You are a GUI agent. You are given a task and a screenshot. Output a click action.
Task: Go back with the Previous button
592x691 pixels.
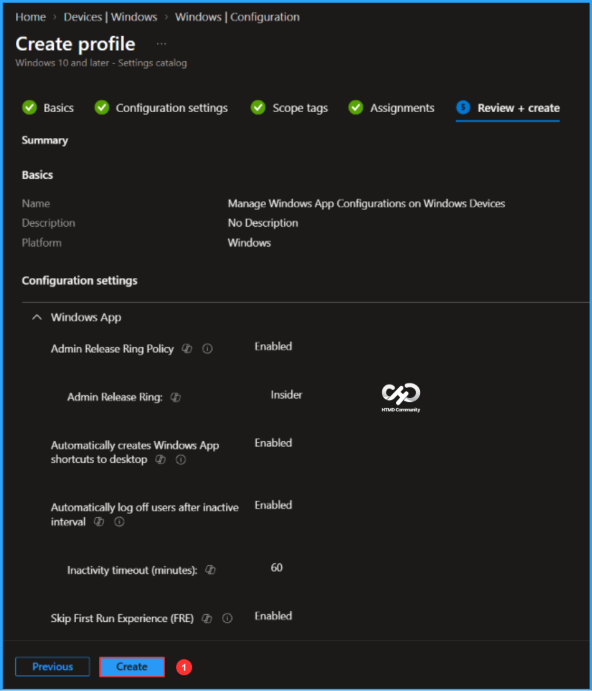coord(52,667)
